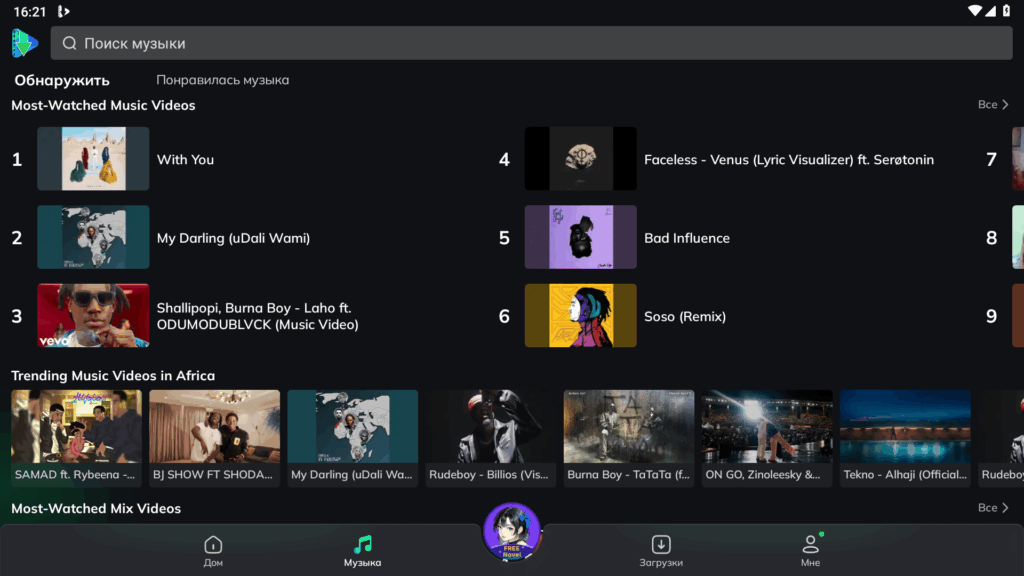Check the Wi-Fi status icon
Screen dimensions: 1024x576
point(974,10)
